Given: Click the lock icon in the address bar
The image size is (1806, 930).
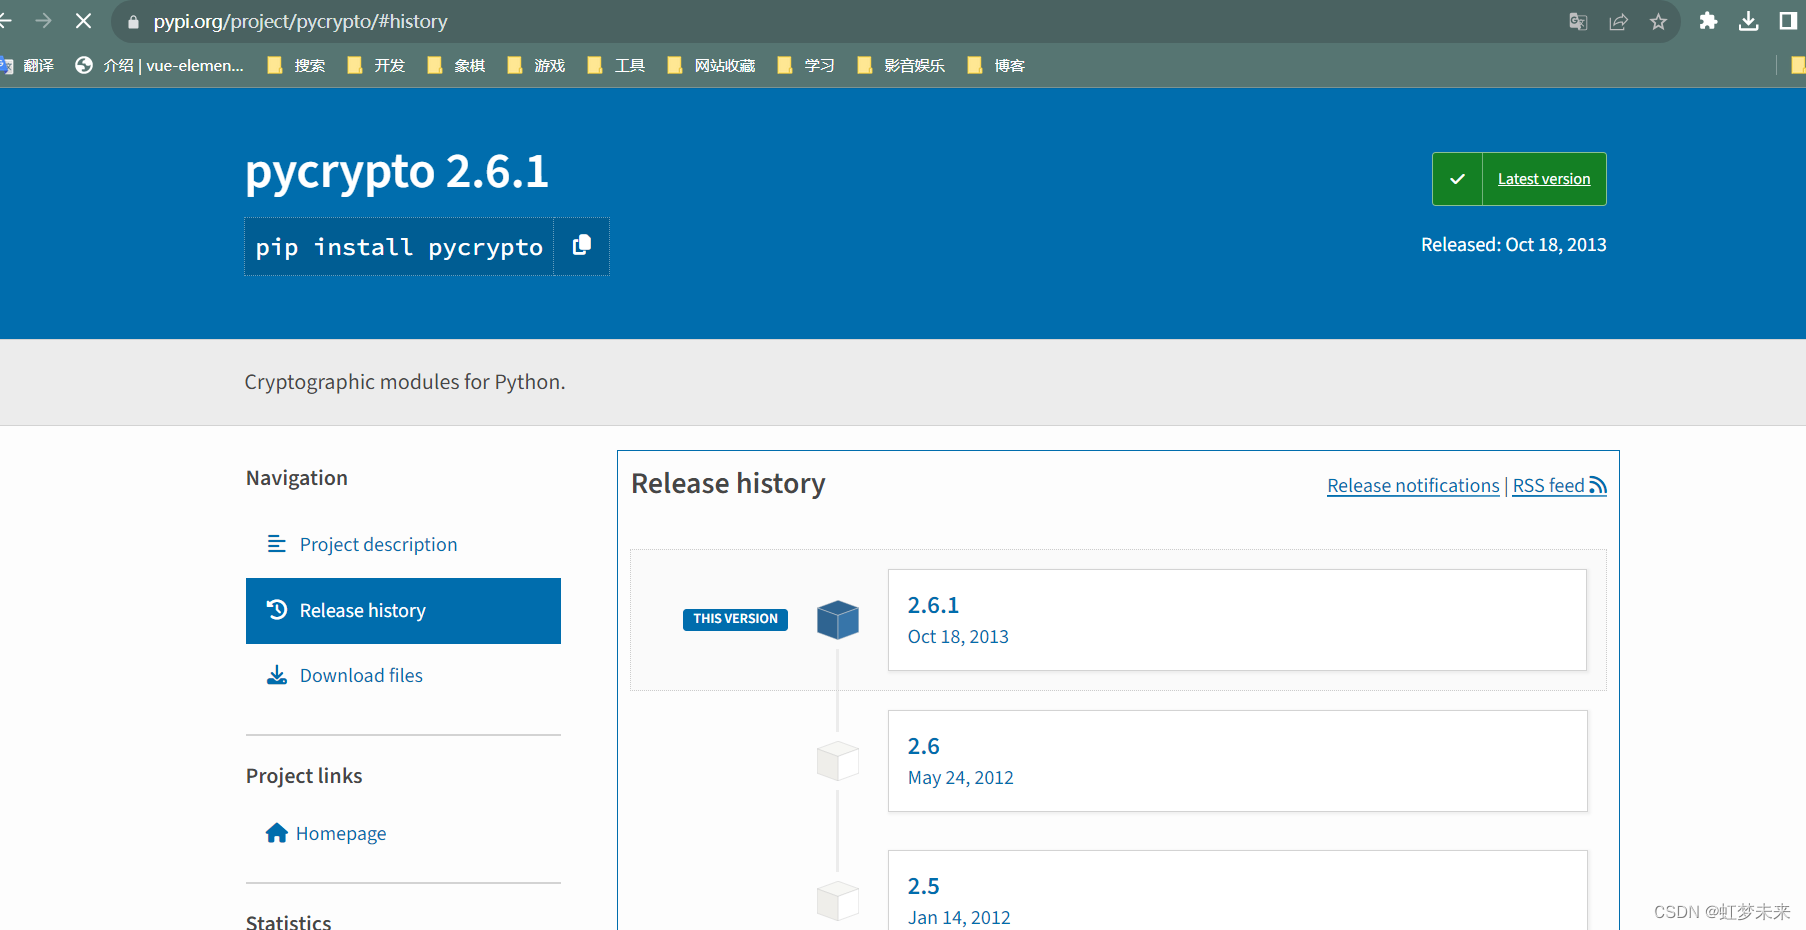Looking at the screenshot, I should (133, 22).
